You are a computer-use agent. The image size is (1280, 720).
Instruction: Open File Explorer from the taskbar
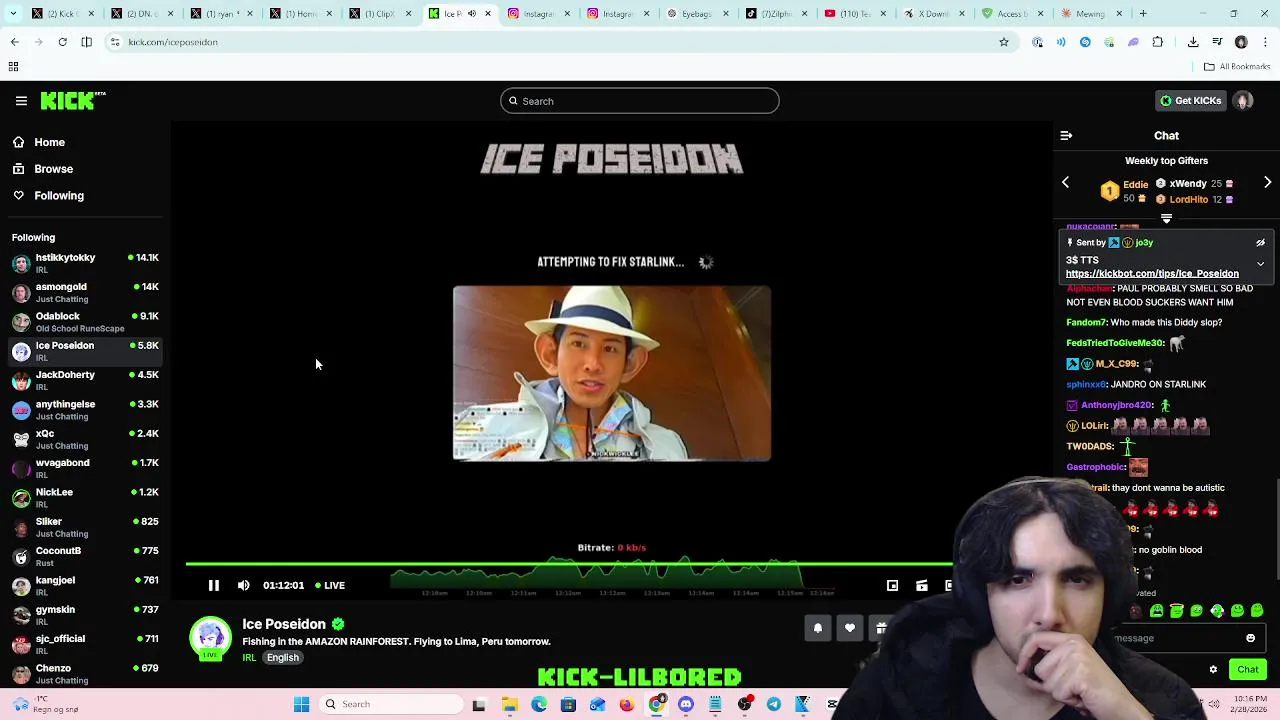[509, 705]
